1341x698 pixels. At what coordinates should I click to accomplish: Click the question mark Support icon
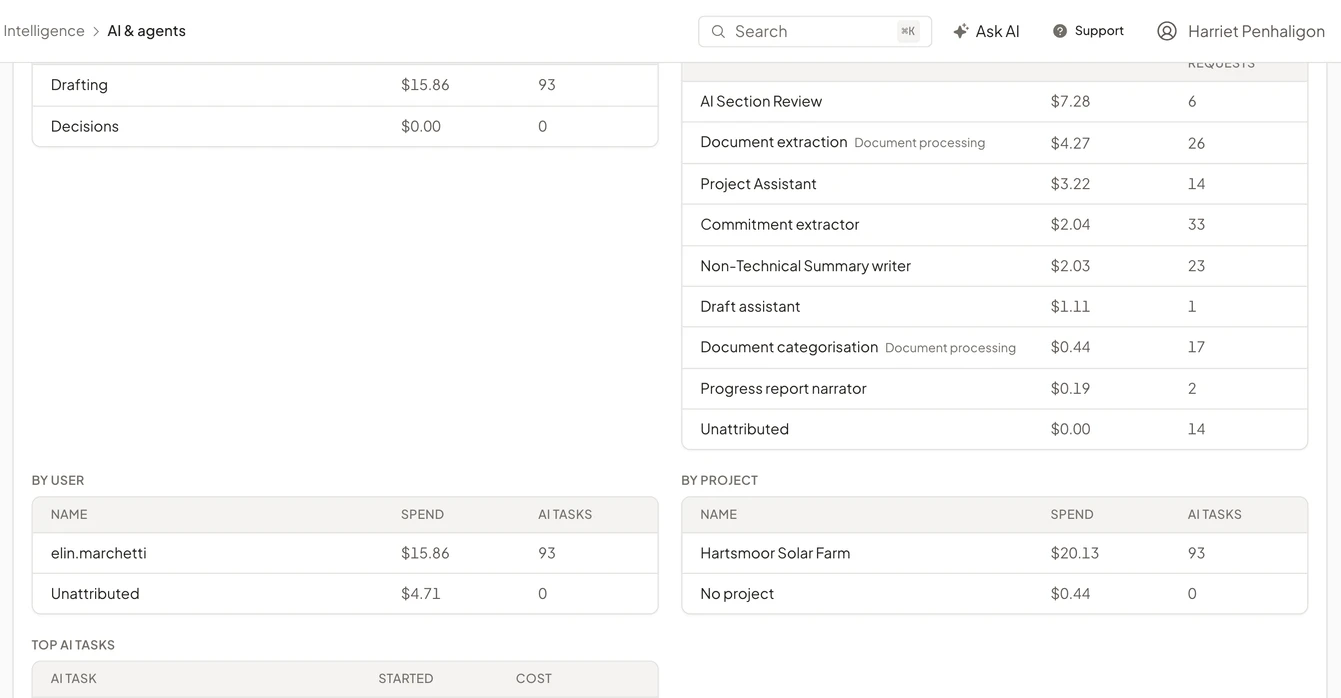click(x=1060, y=31)
